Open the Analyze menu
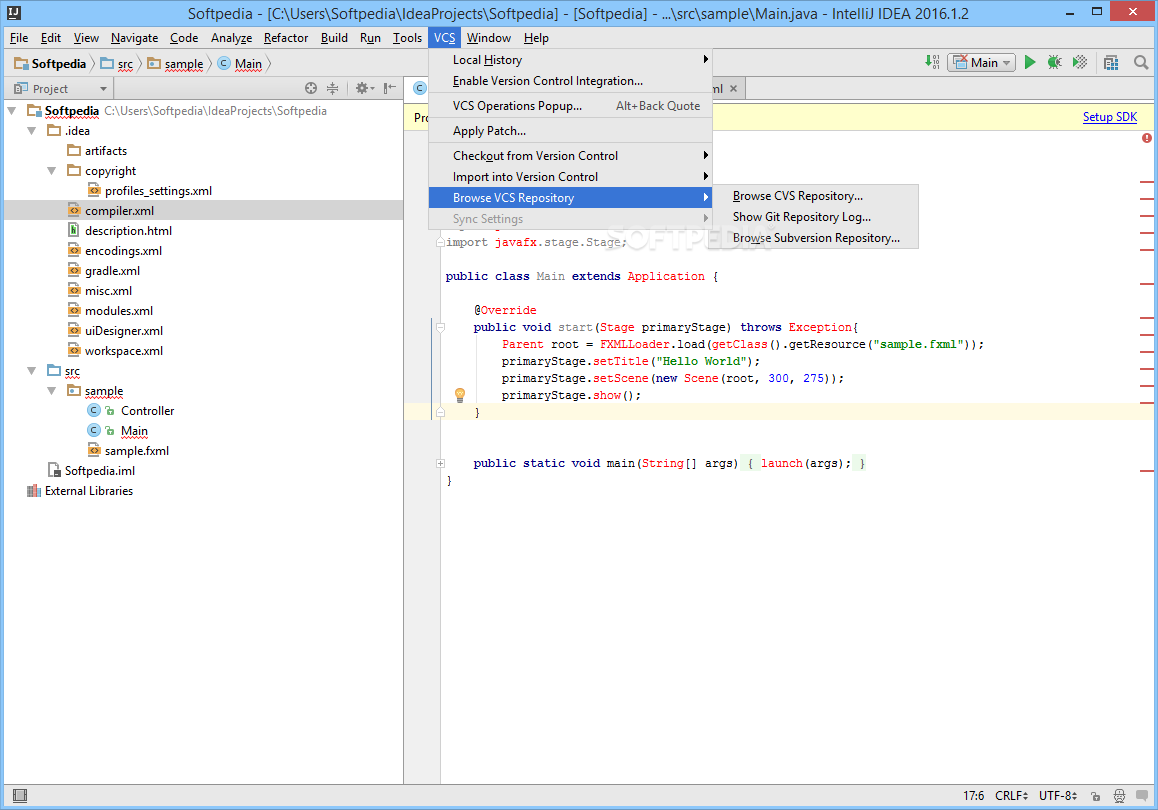This screenshot has width=1158, height=810. [231, 38]
